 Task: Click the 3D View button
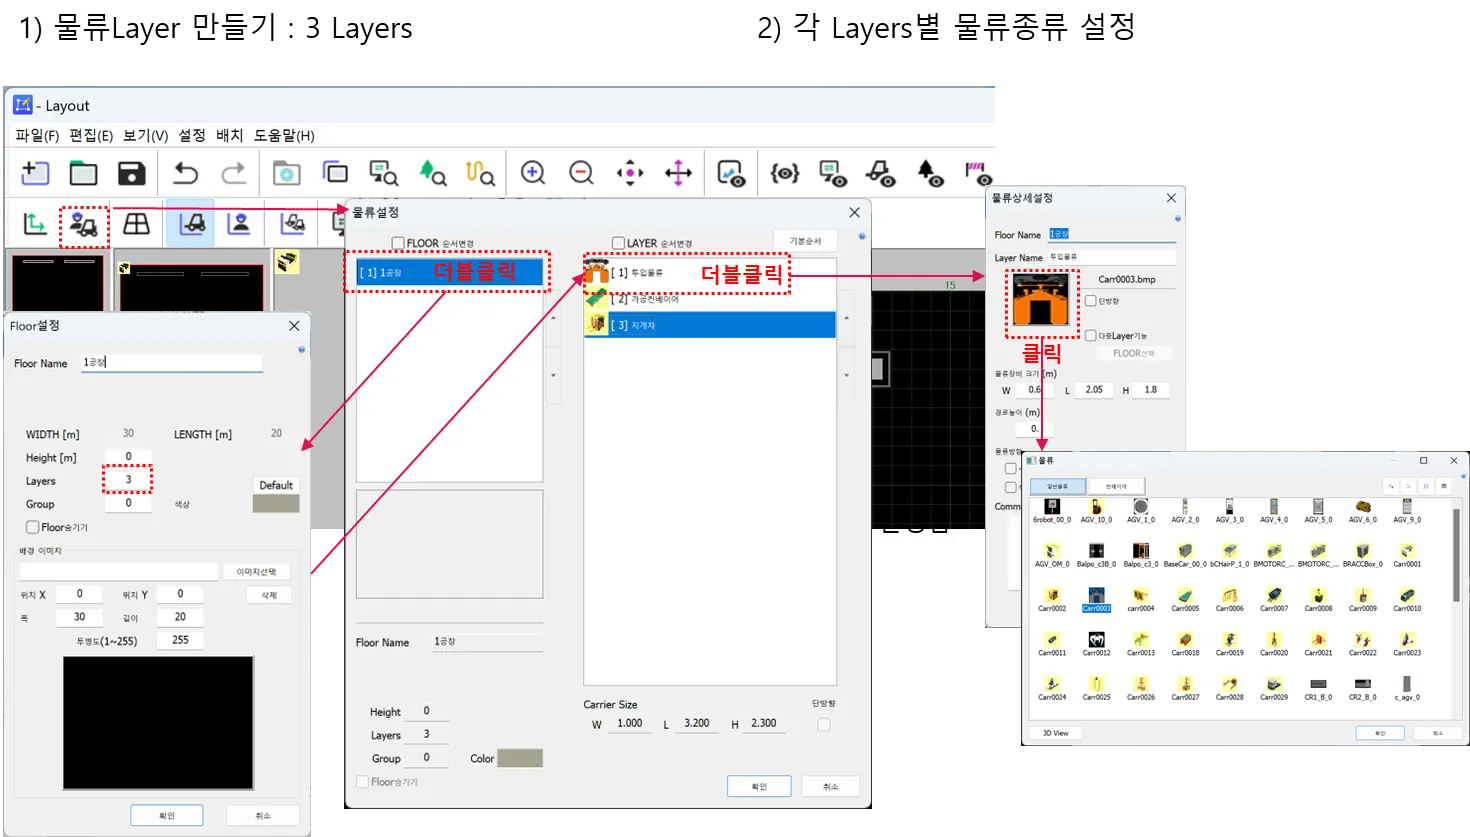(x=1055, y=733)
